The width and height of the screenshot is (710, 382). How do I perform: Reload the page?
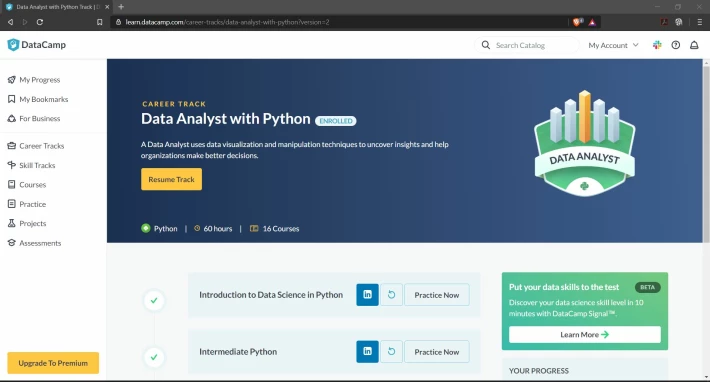(40, 22)
